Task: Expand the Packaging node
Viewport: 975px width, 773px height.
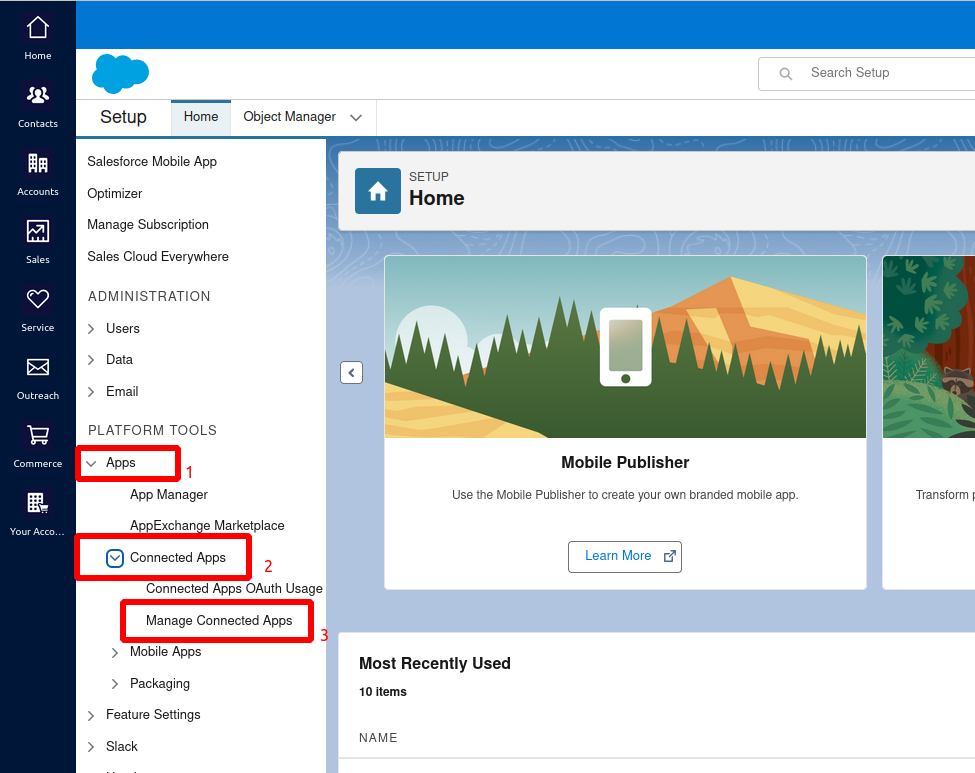Action: point(115,683)
